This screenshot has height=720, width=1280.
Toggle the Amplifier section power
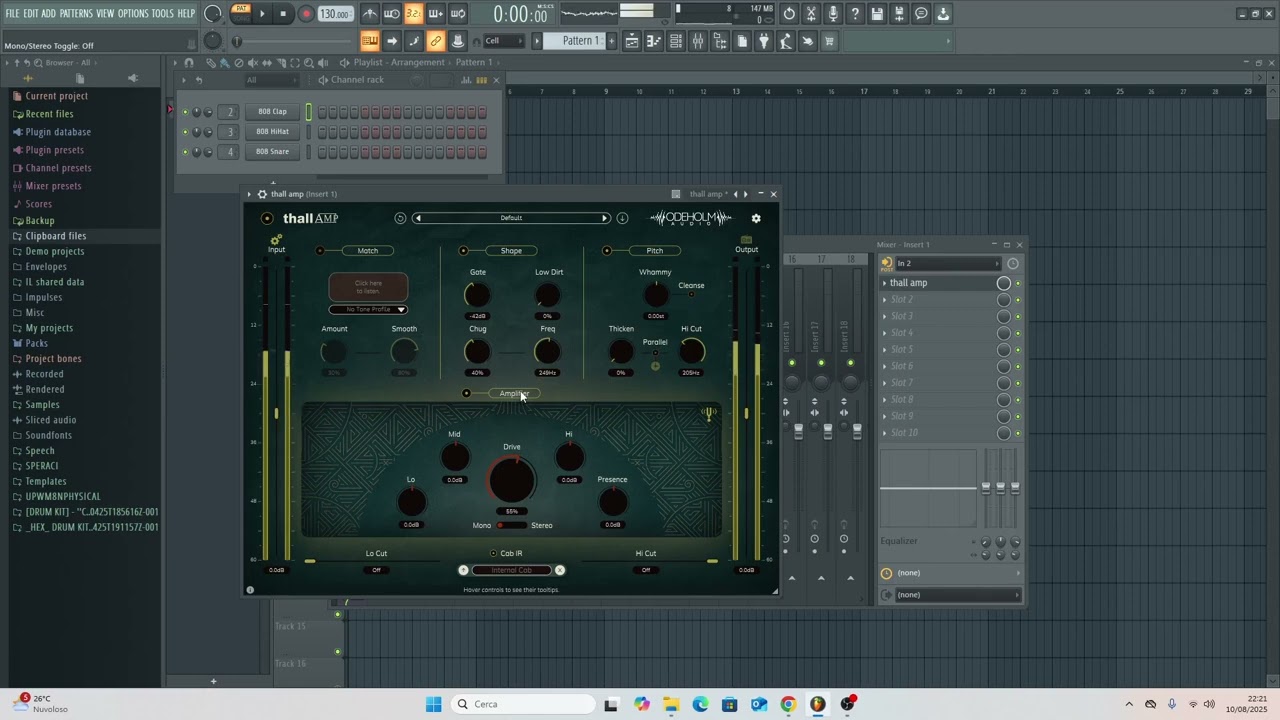466,393
